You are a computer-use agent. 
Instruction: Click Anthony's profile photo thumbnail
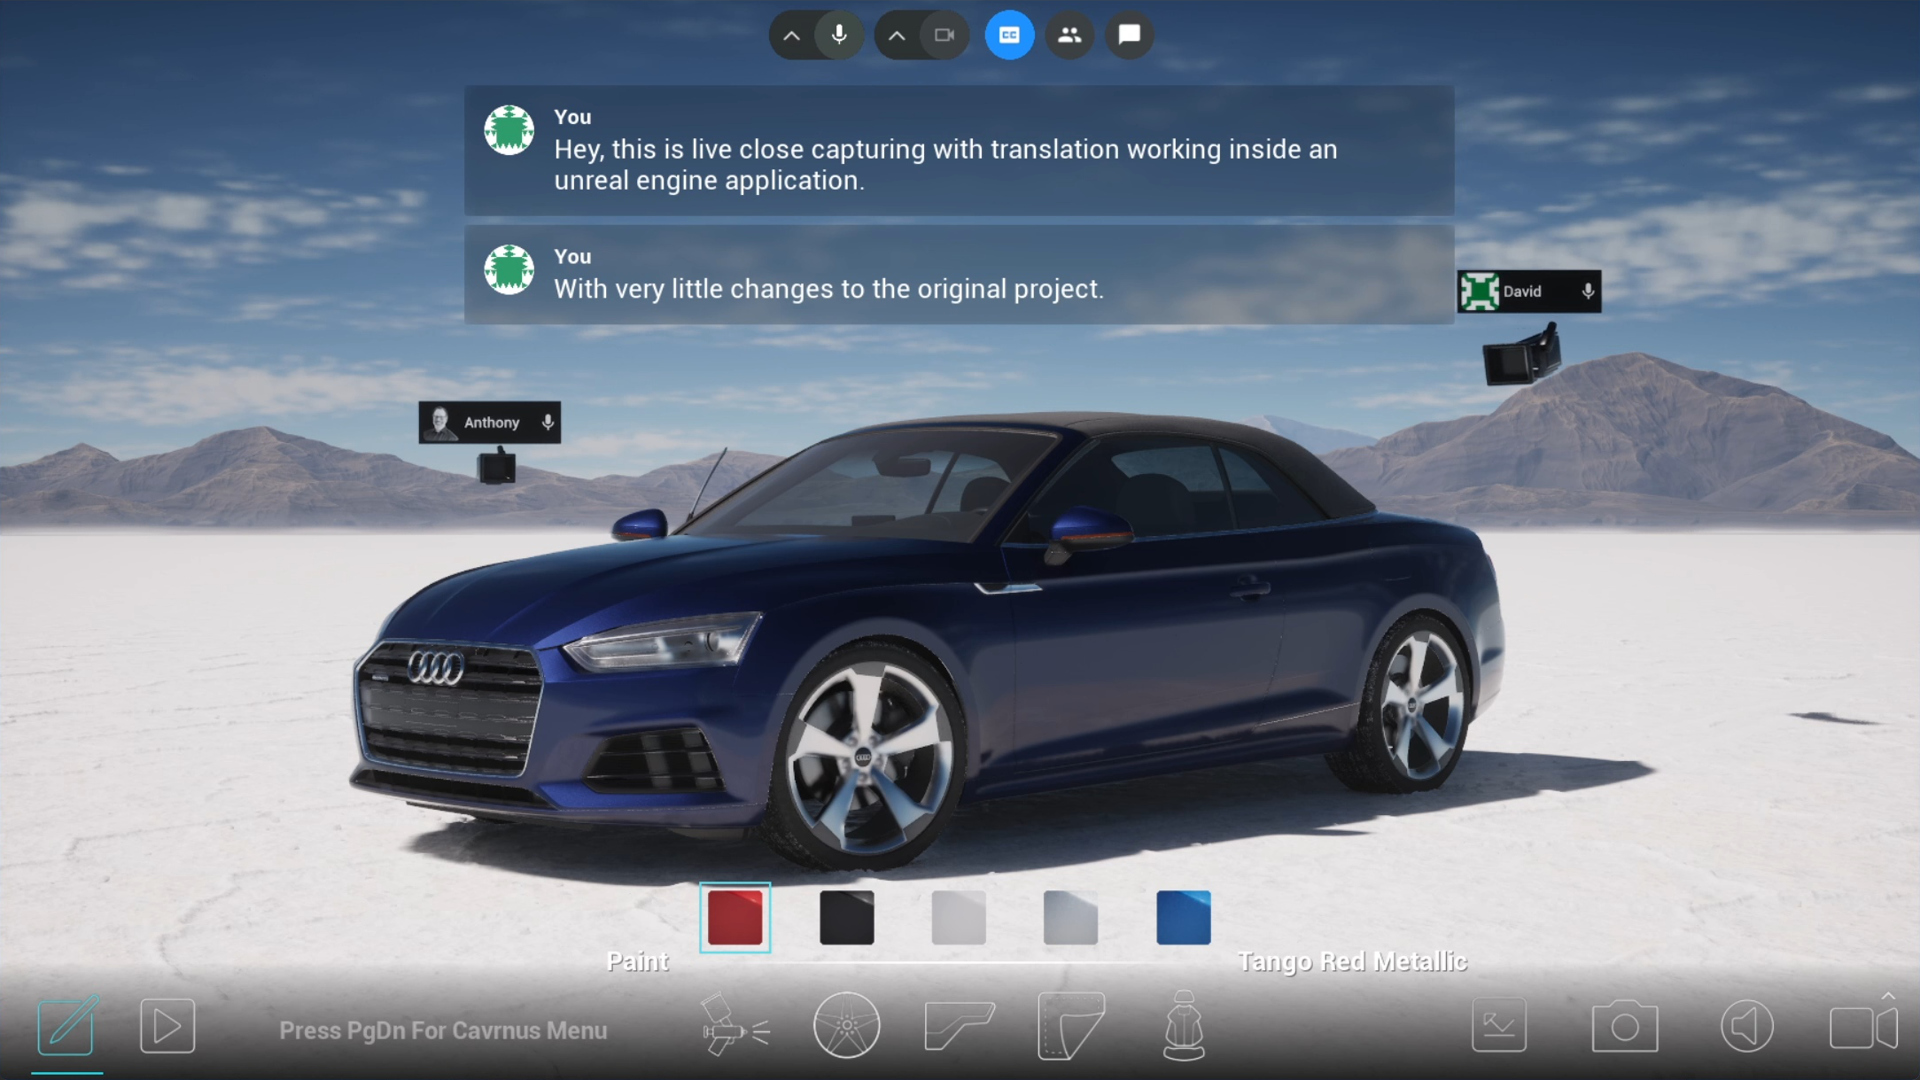[439, 423]
